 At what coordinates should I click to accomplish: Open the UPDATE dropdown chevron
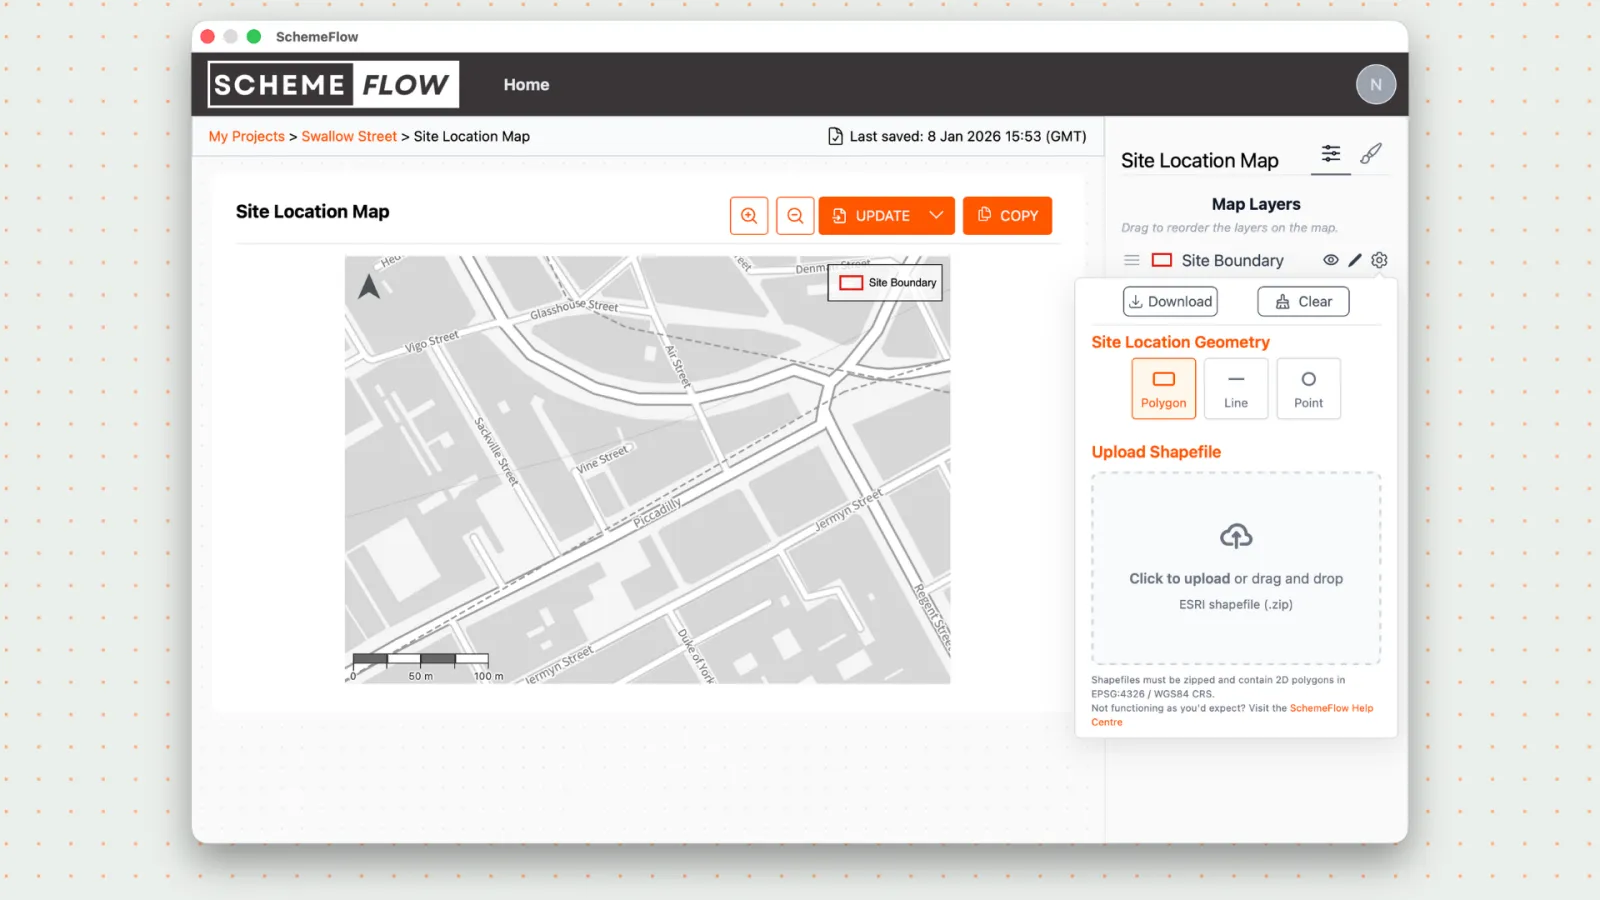(x=937, y=216)
